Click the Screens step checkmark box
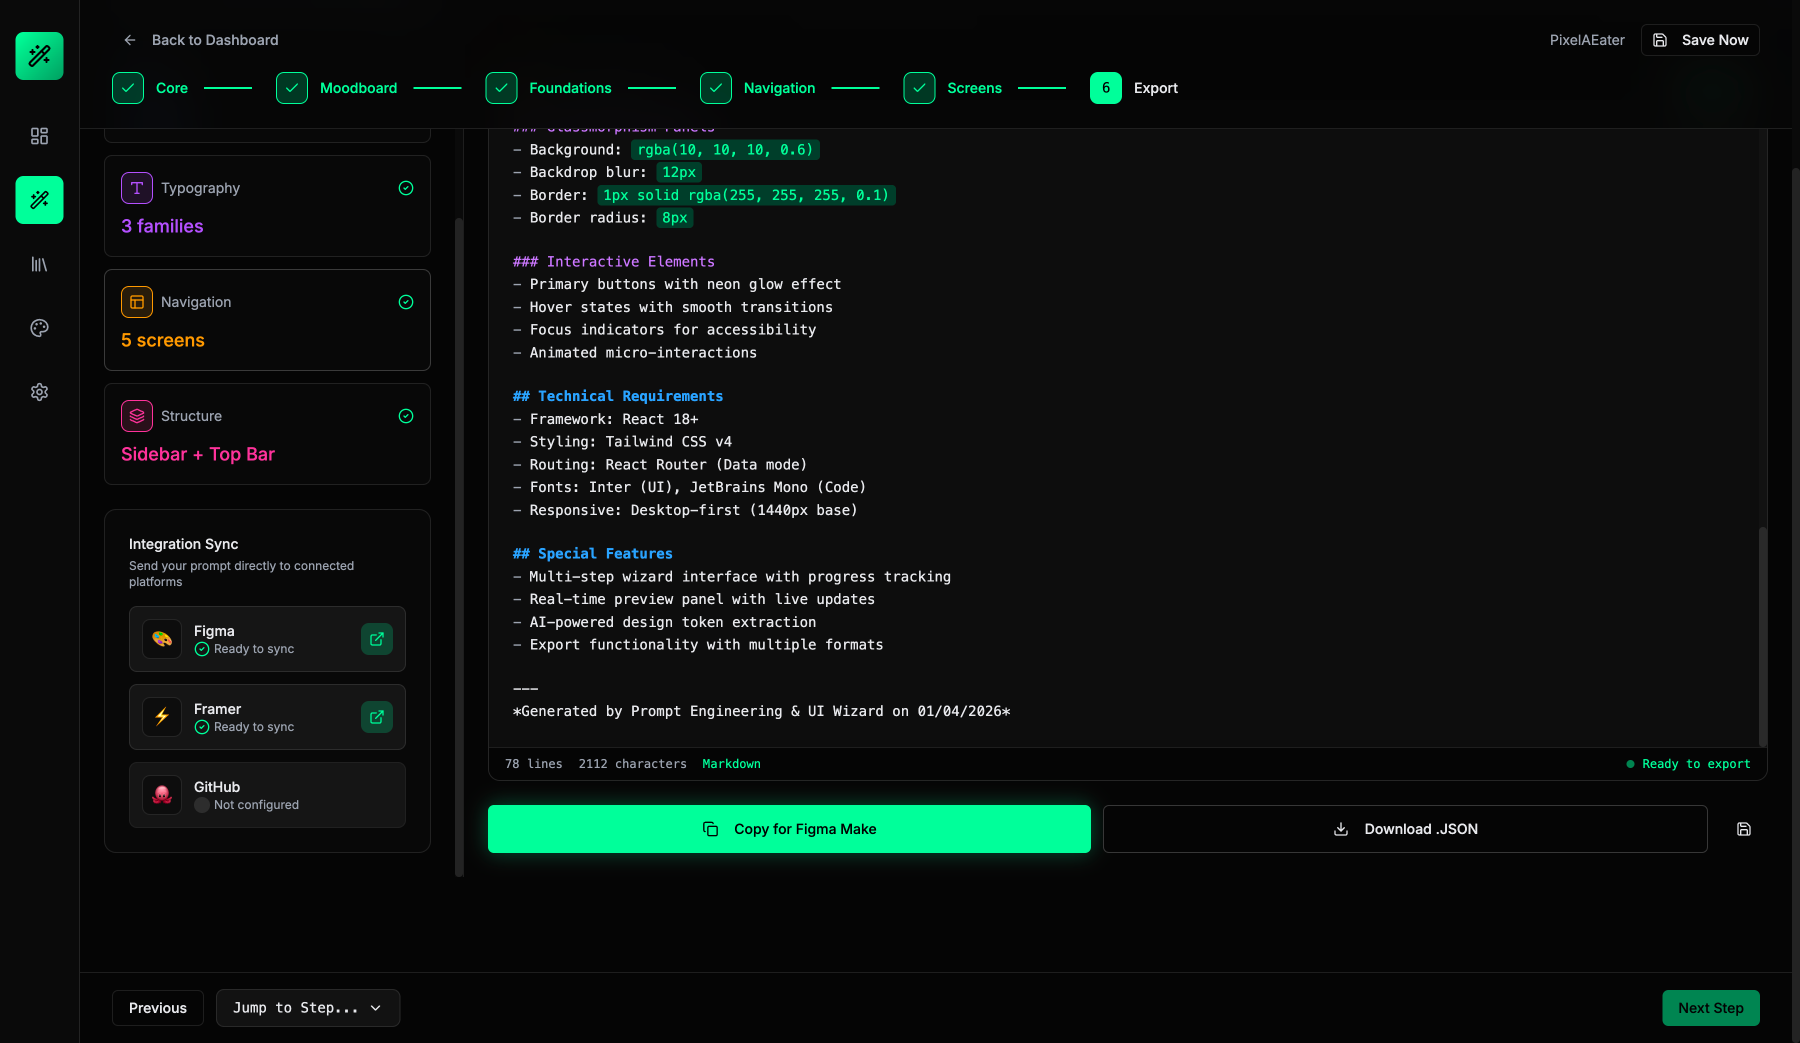1800x1043 pixels. tap(919, 88)
